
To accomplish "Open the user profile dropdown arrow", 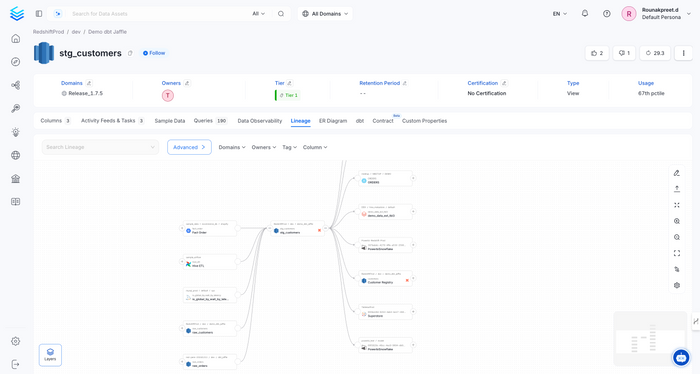I will pos(688,14).
